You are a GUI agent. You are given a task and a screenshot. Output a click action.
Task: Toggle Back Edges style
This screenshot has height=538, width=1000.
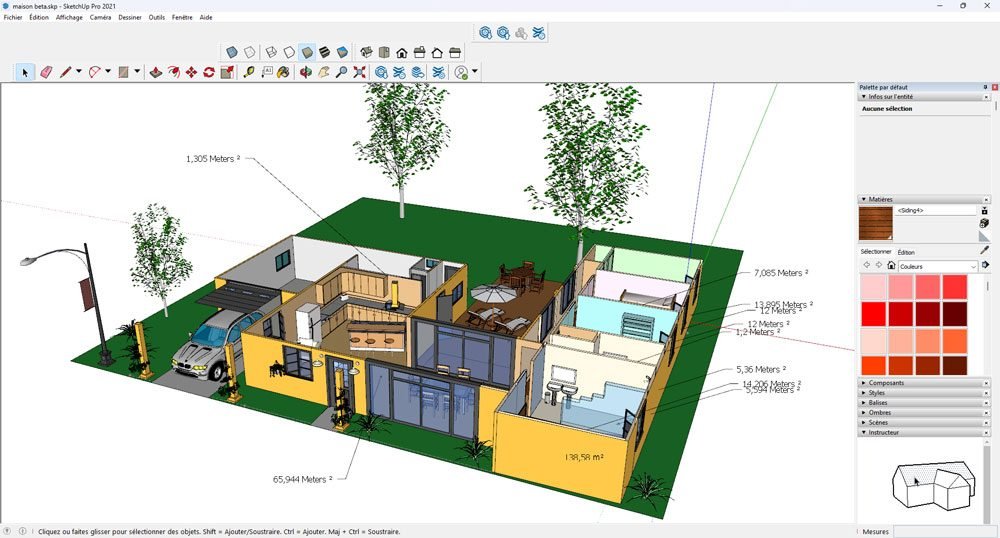point(250,52)
